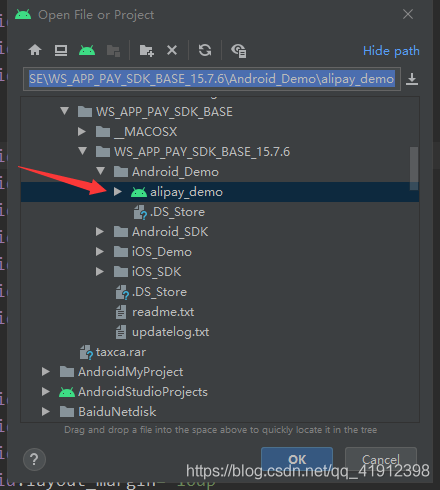Image resolution: width=440 pixels, height=490 pixels.
Task: Click folder icon of iOS_Demo
Action: pos(121,252)
